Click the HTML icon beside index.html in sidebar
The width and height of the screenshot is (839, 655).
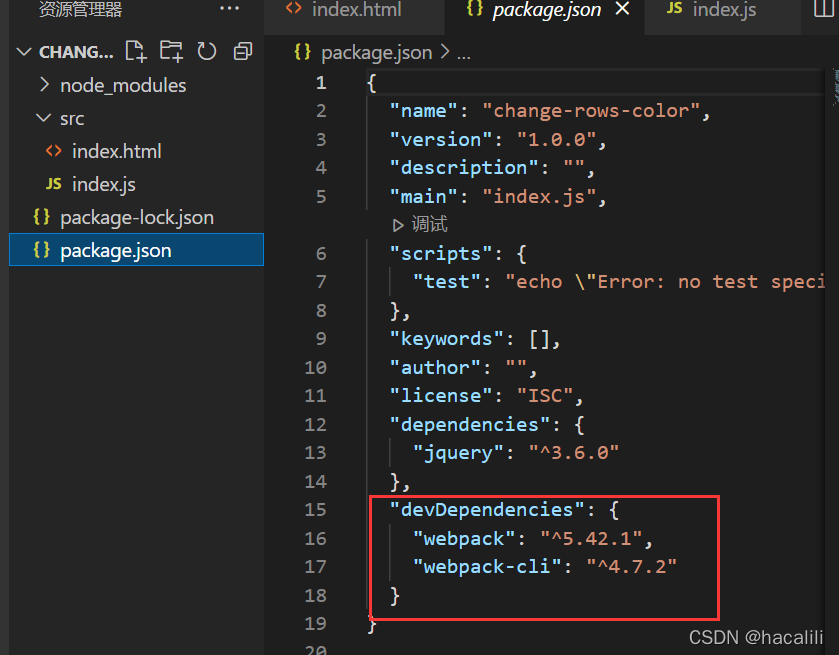click(x=54, y=151)
